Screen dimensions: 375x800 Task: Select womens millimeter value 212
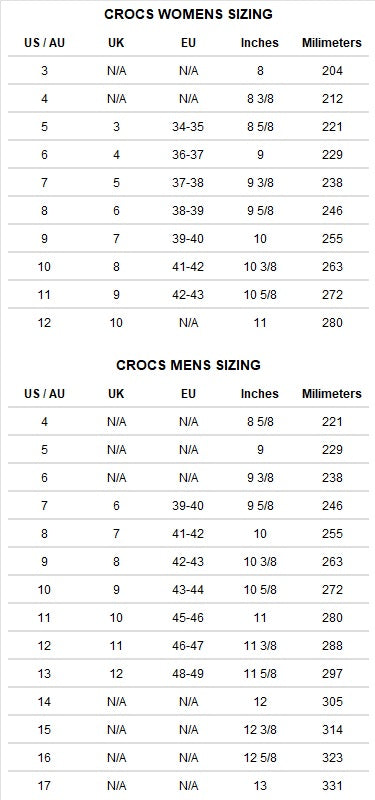332,98
